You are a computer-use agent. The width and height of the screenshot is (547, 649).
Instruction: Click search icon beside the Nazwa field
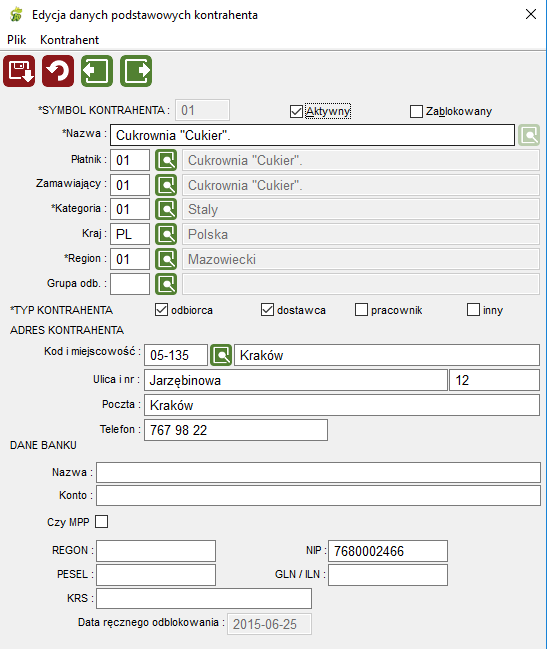point(529,135)
